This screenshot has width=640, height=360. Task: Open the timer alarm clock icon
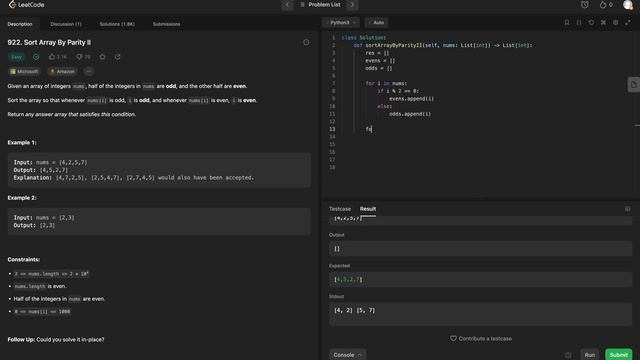585,5
